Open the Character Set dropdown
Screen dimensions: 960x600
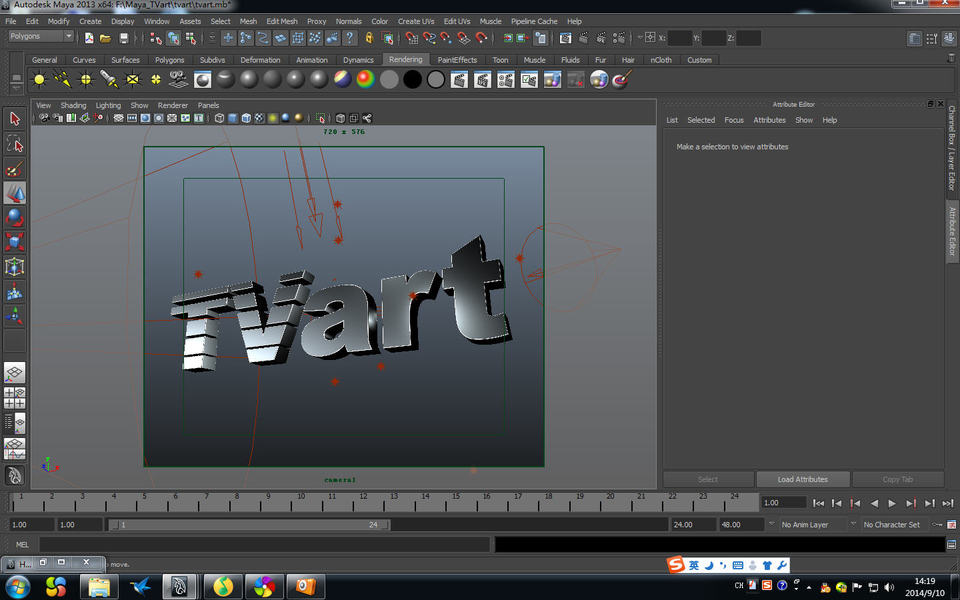(x=891, y=524)
